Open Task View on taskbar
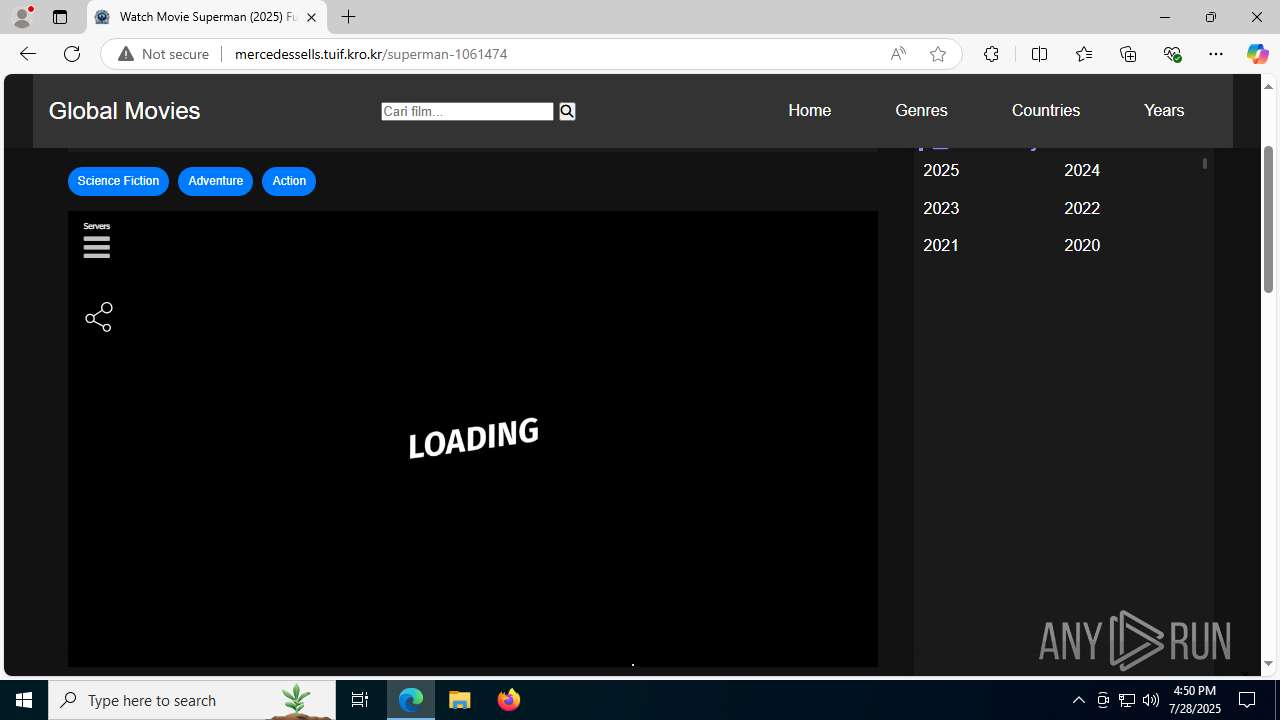The width and height of the screenshot is (1280, 720). [x=360, y=700]
